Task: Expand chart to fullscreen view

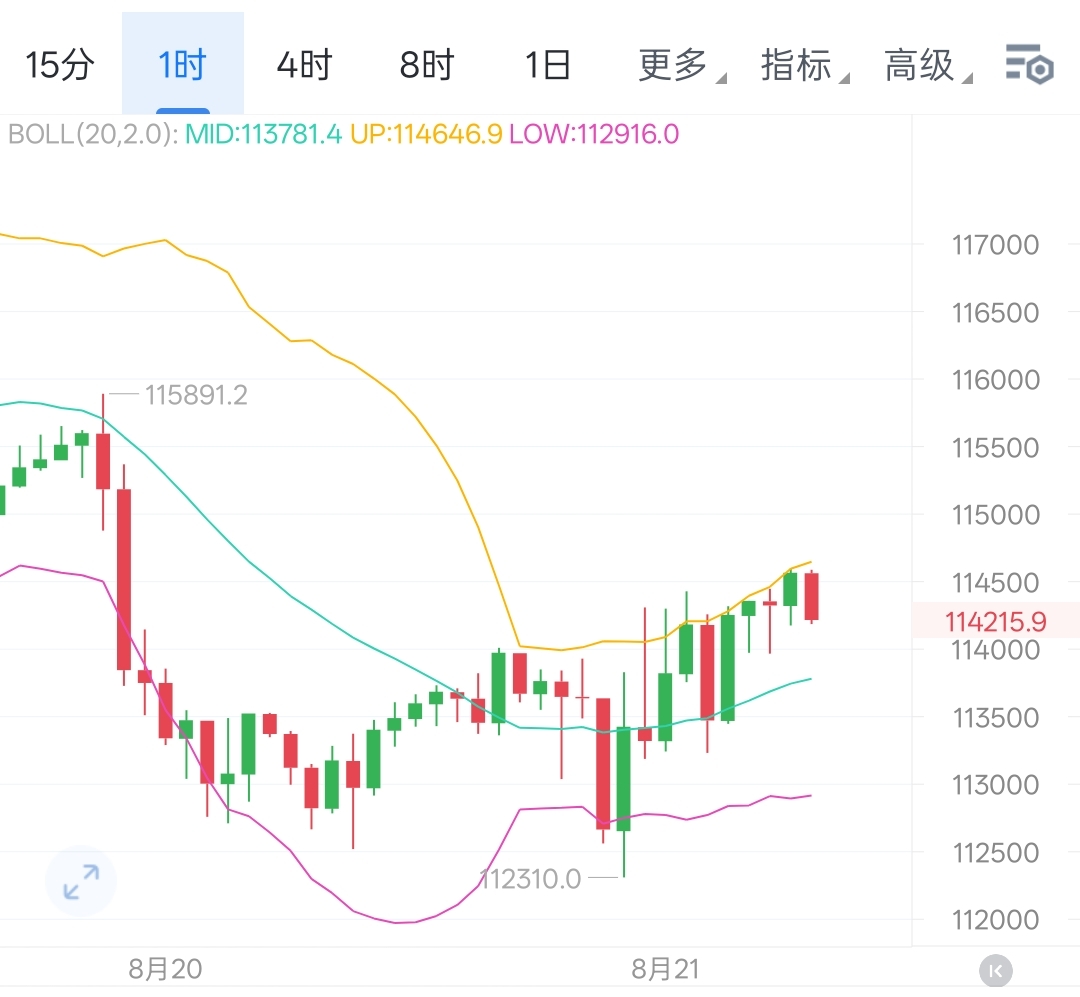Action: (x=81, y=882)
